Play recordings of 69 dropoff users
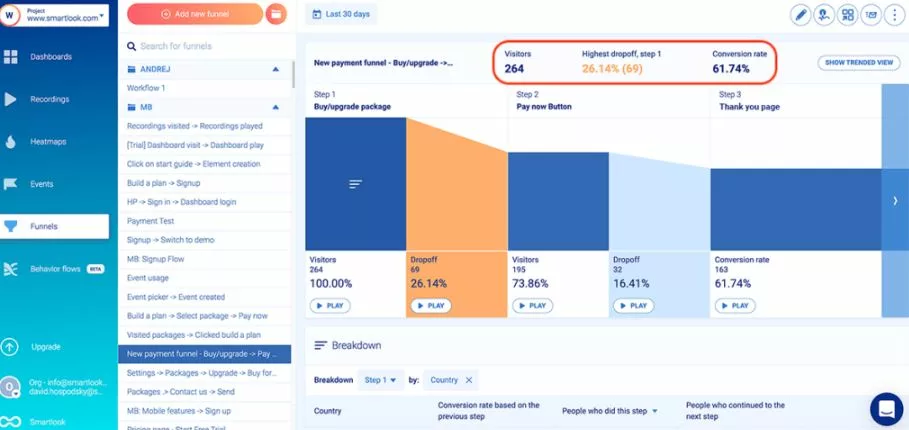The width and height of the screenshot is (909, 430). pyautogui.click(x=431, y=305)
